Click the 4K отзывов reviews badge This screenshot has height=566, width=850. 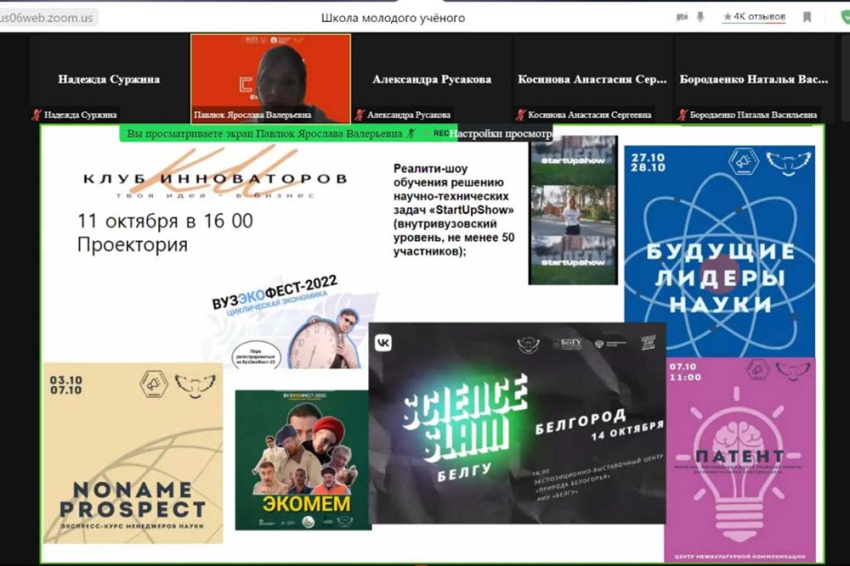click(755, 17)
